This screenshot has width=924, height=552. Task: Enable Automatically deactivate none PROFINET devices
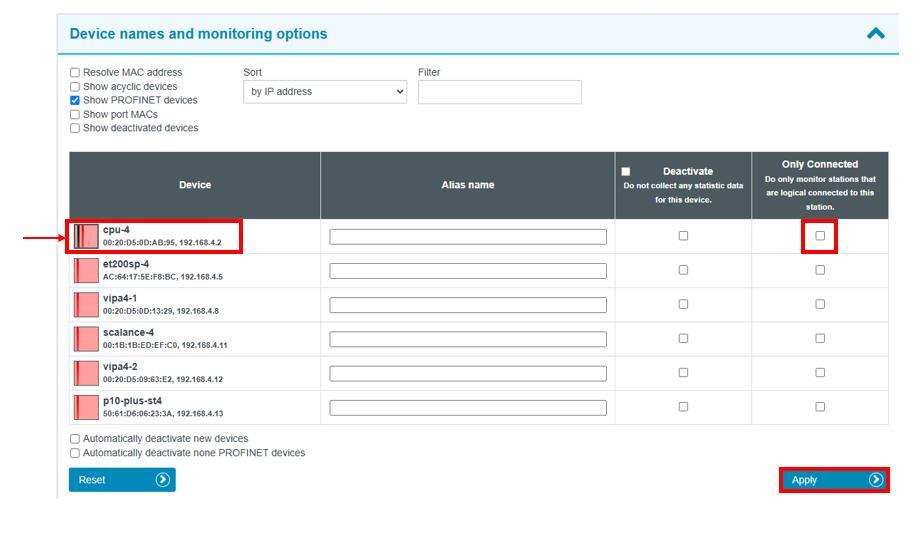tap(75, 453)
